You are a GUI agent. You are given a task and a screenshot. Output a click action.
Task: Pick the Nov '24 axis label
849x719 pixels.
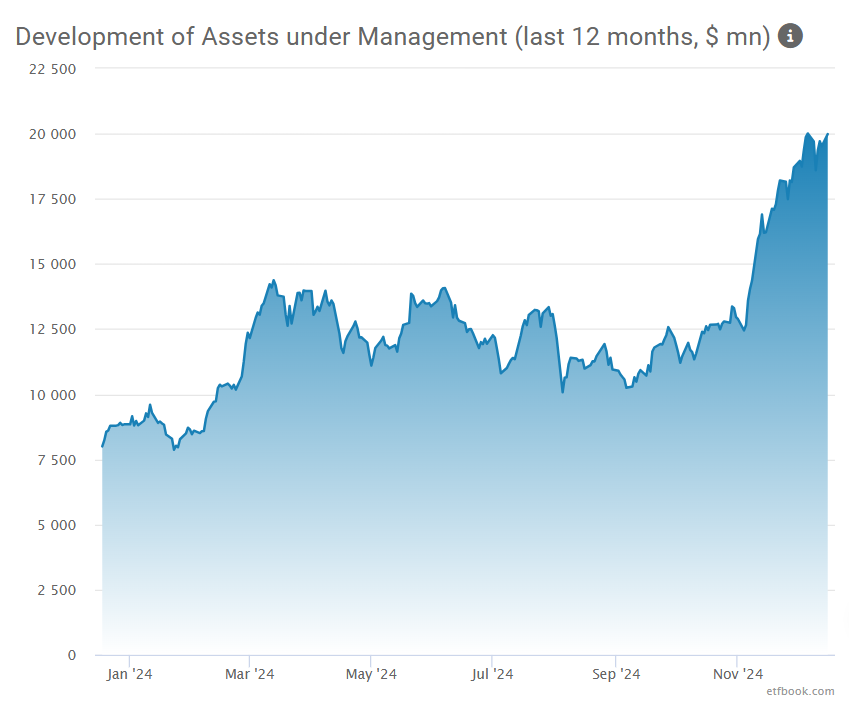pos(736,675)
